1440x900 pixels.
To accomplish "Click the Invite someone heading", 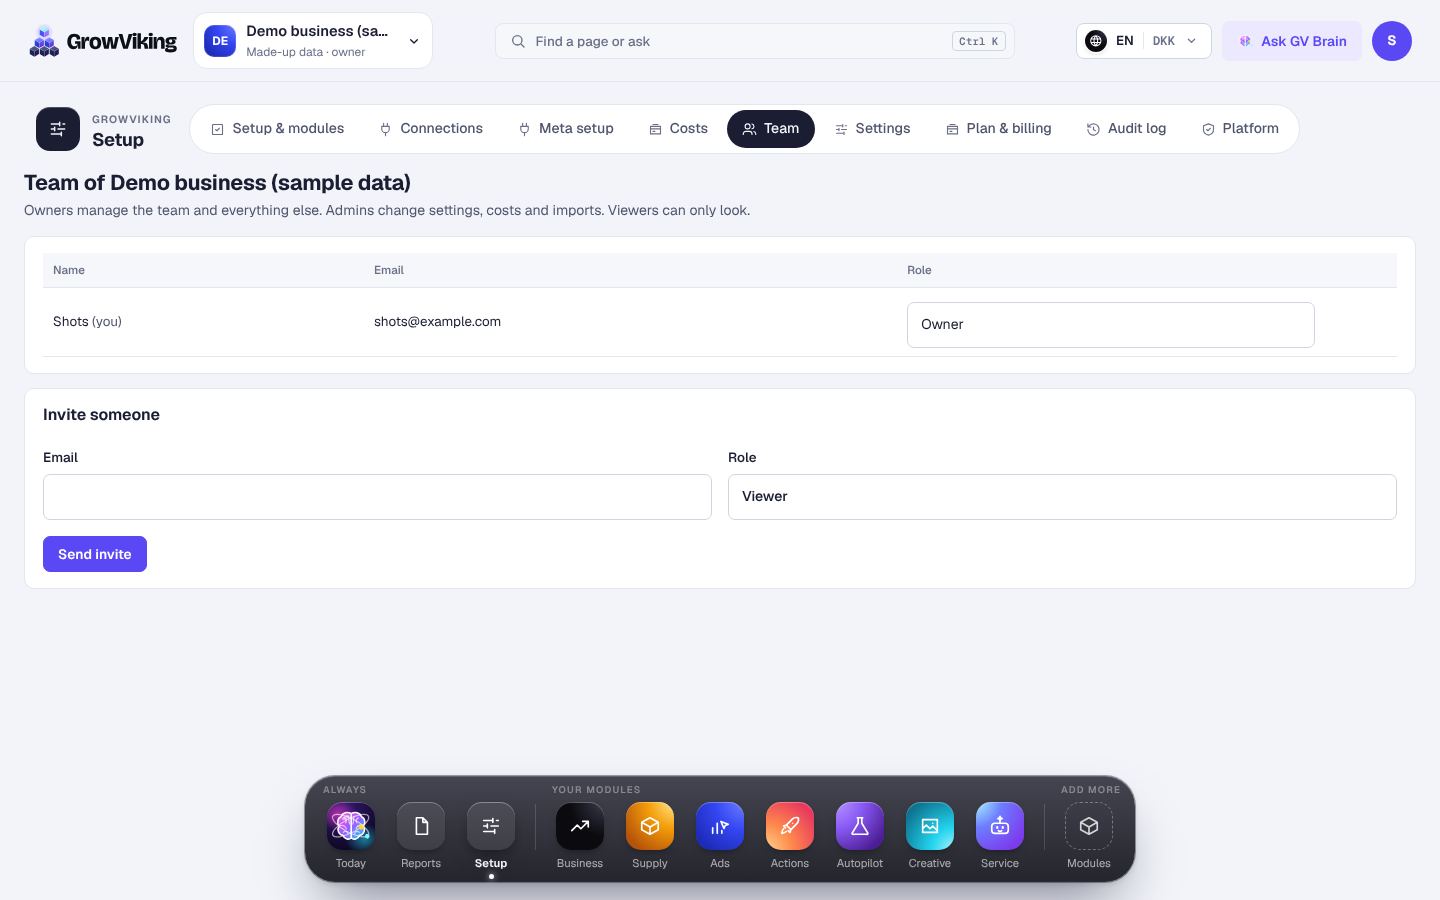I will [x=101, y=415].
